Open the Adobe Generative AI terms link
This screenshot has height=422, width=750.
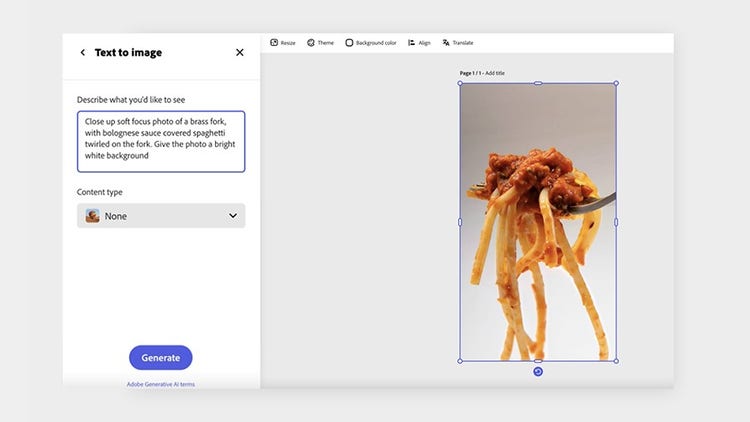tap(161, 384)
